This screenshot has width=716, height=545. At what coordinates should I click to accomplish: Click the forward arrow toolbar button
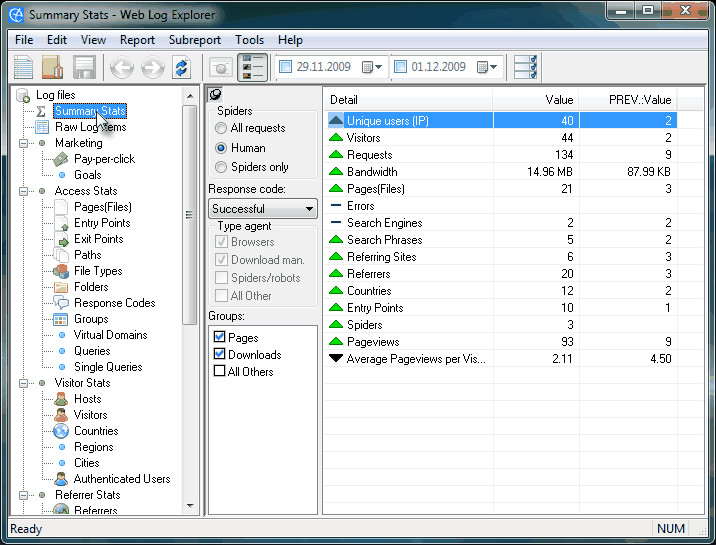[x=152, y=68]
